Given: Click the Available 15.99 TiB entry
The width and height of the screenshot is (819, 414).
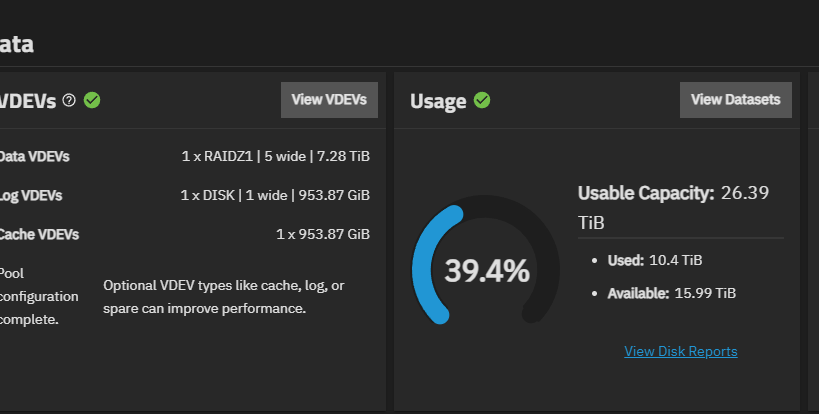Looking at the screenshot, I should (672, 293).
